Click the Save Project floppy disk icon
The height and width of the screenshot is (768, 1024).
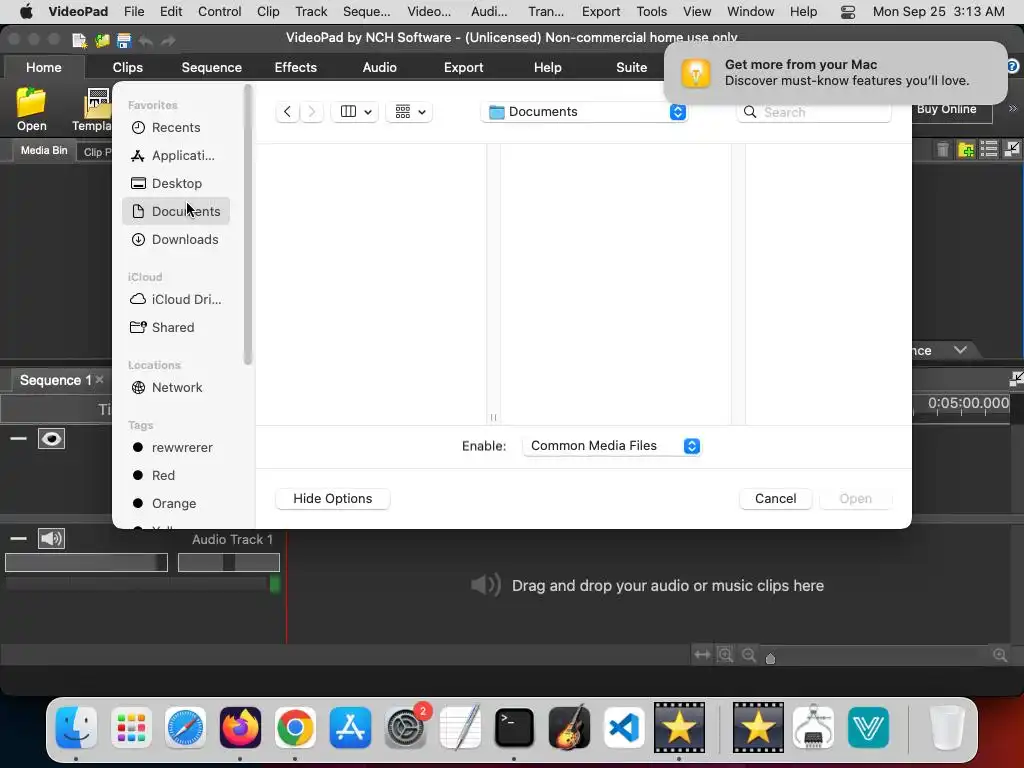(x=124, y=40)
